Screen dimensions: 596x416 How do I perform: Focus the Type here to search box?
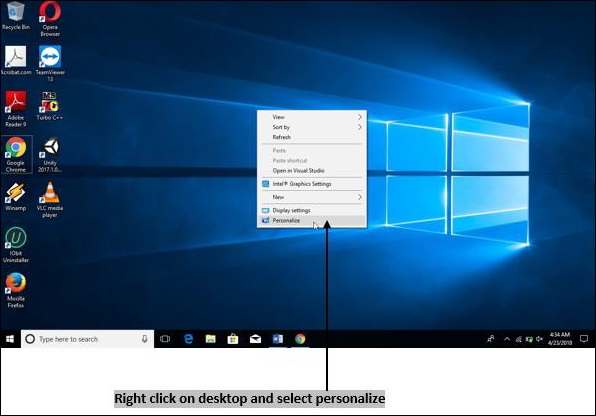(x=87, y=339)
